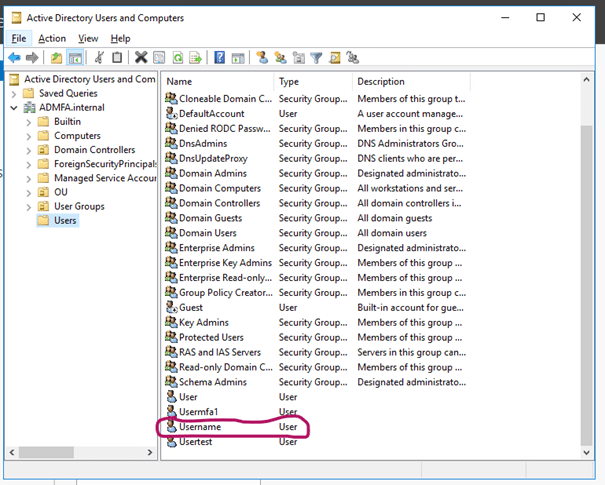This screenshot has width=605, height=485.
Task: Select the Username user entry
Action: point(200,427)
